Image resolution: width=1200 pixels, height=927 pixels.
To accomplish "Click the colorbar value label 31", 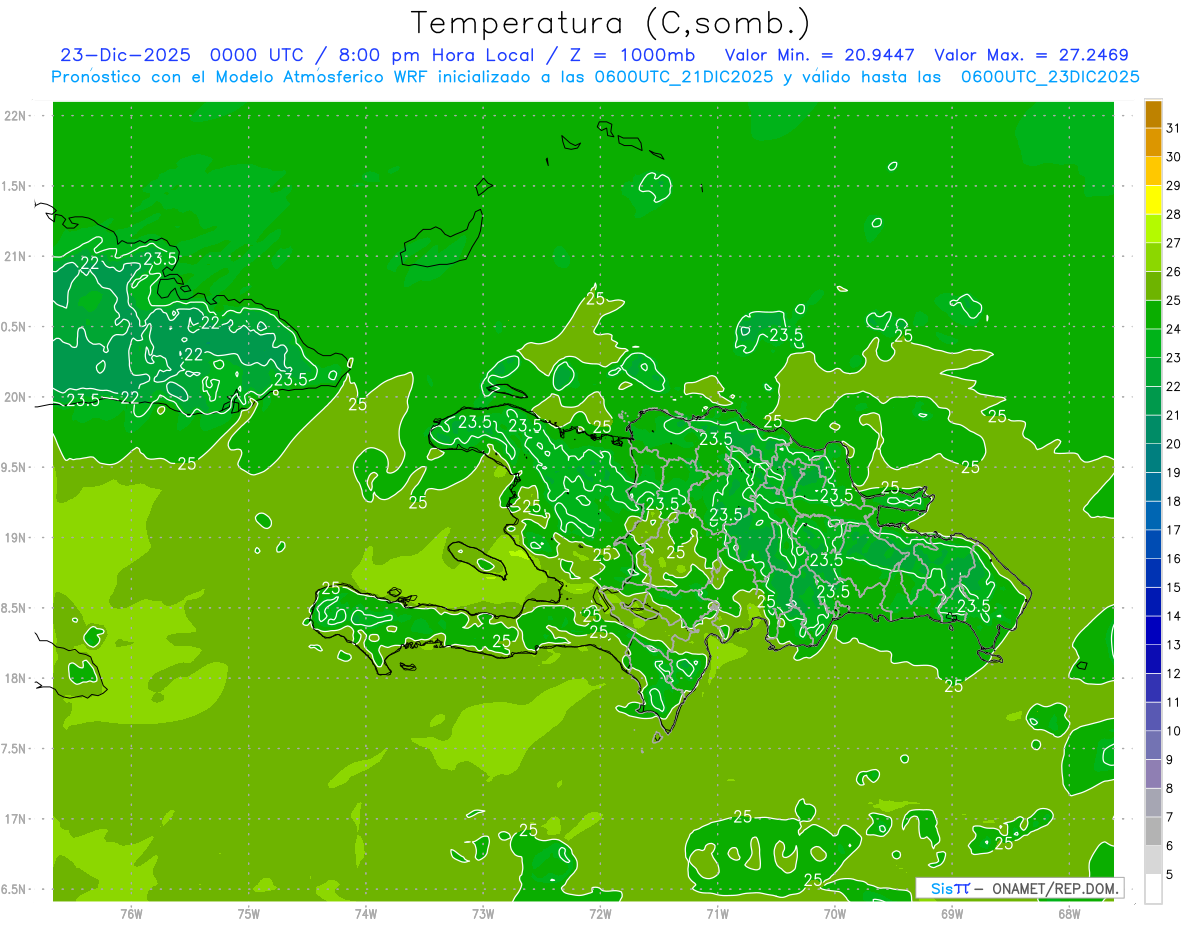I will click(1173, 128).
